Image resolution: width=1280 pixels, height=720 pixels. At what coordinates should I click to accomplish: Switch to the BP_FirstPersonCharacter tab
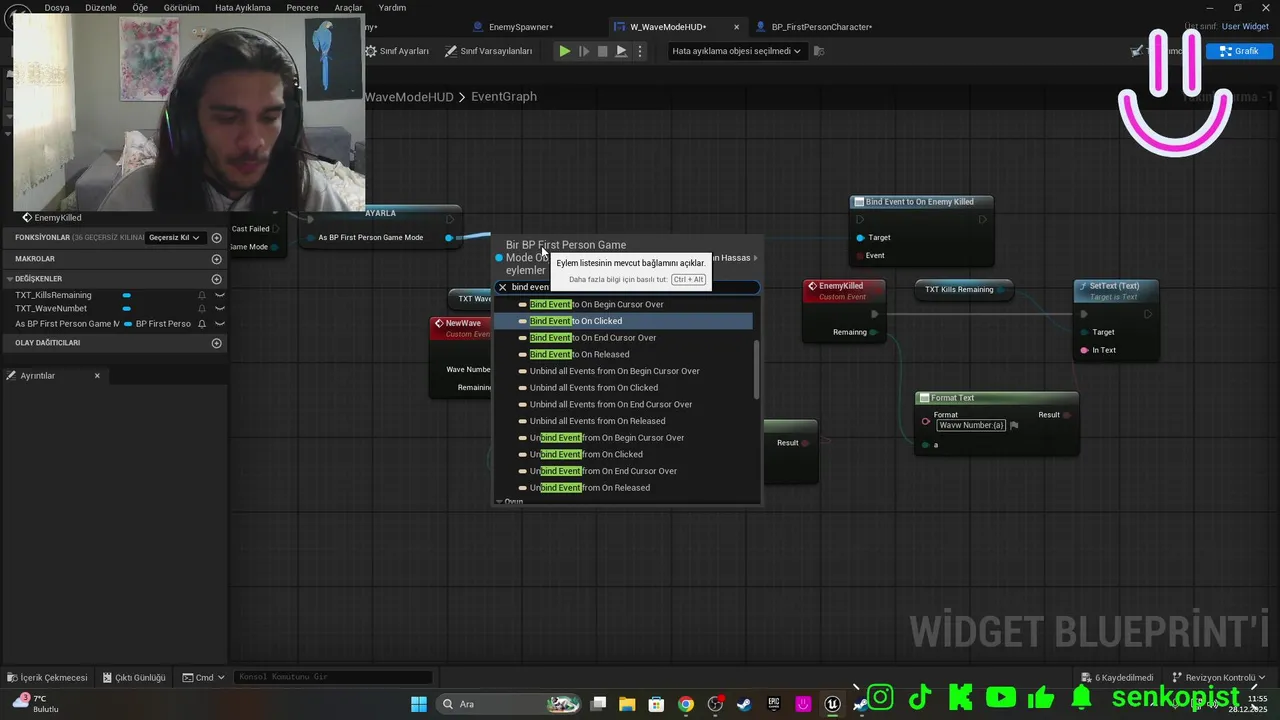pos(821,27)
